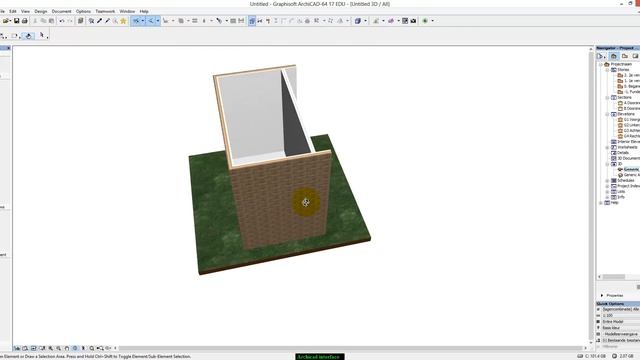Open the Edit menu

[x=13, y=11]
